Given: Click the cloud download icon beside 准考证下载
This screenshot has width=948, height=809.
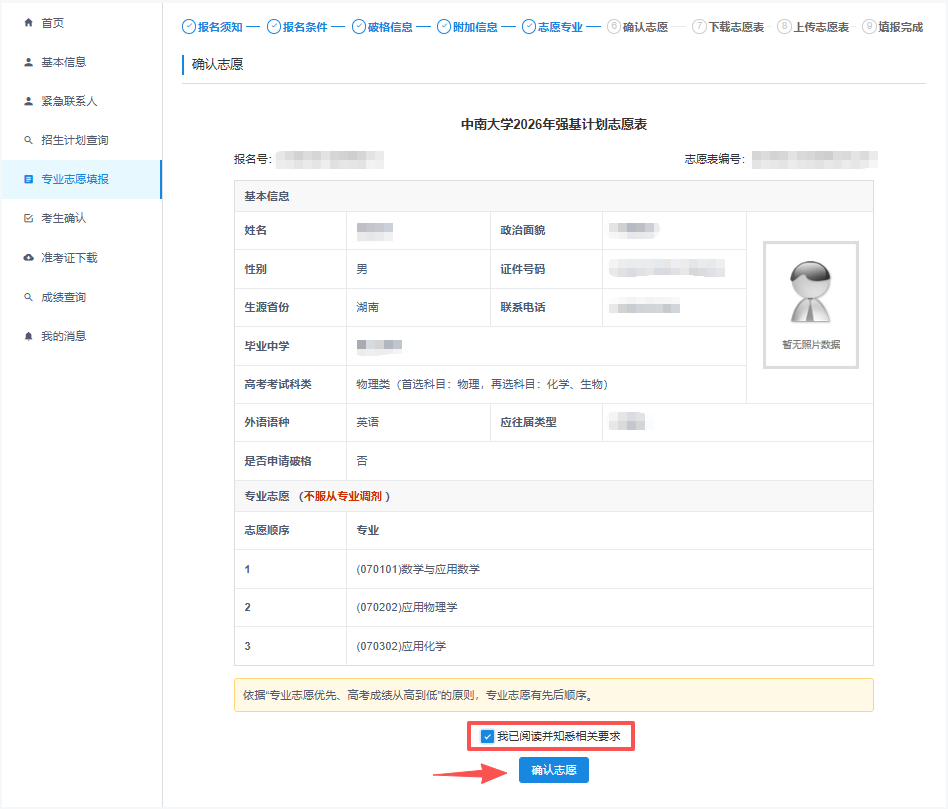Looking at the screenshot, I should coord(28,258).
